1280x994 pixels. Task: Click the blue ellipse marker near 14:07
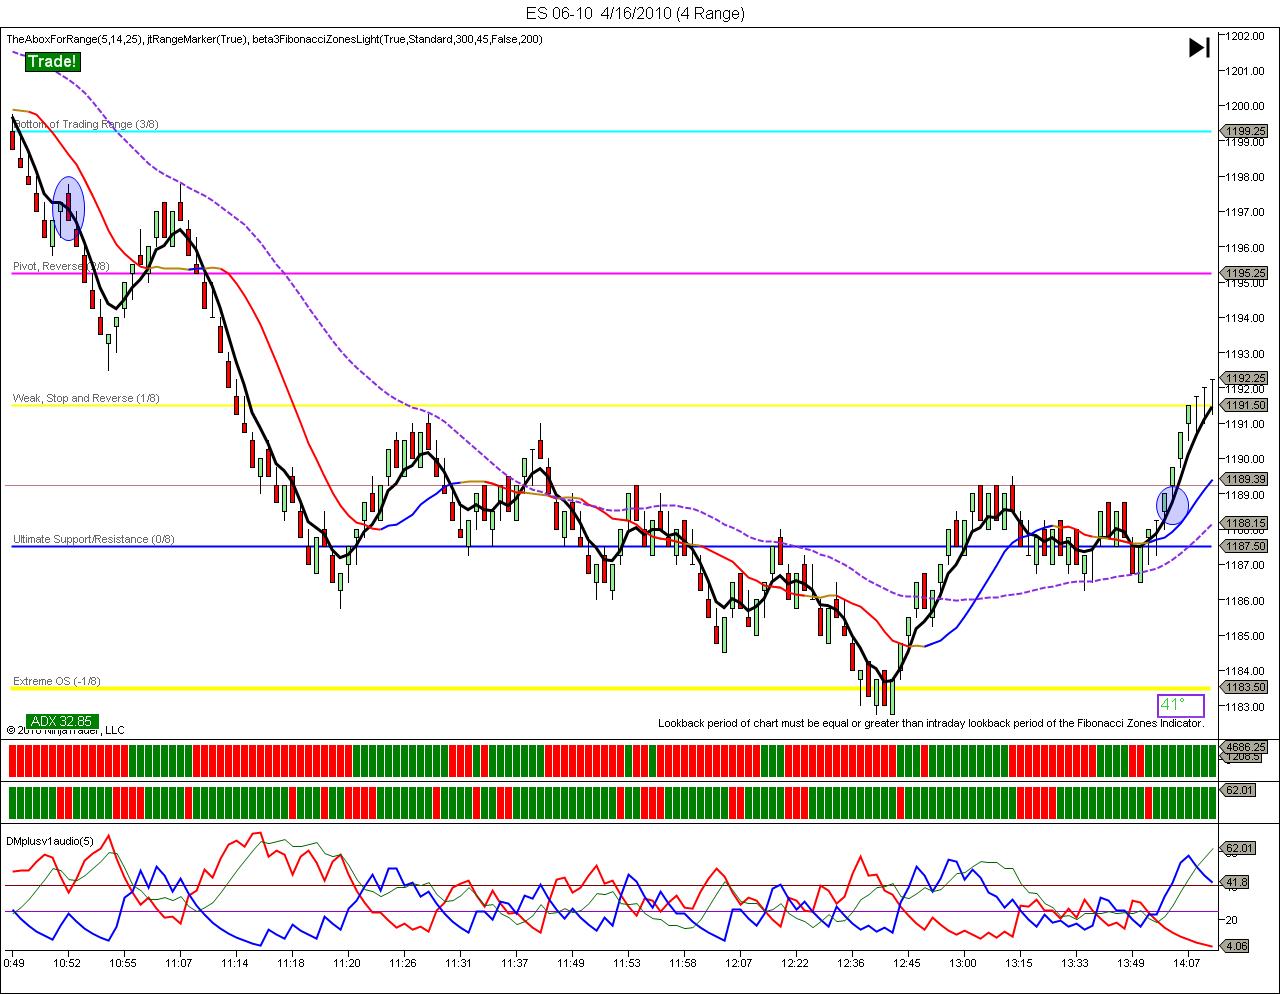click(1172, 506)
